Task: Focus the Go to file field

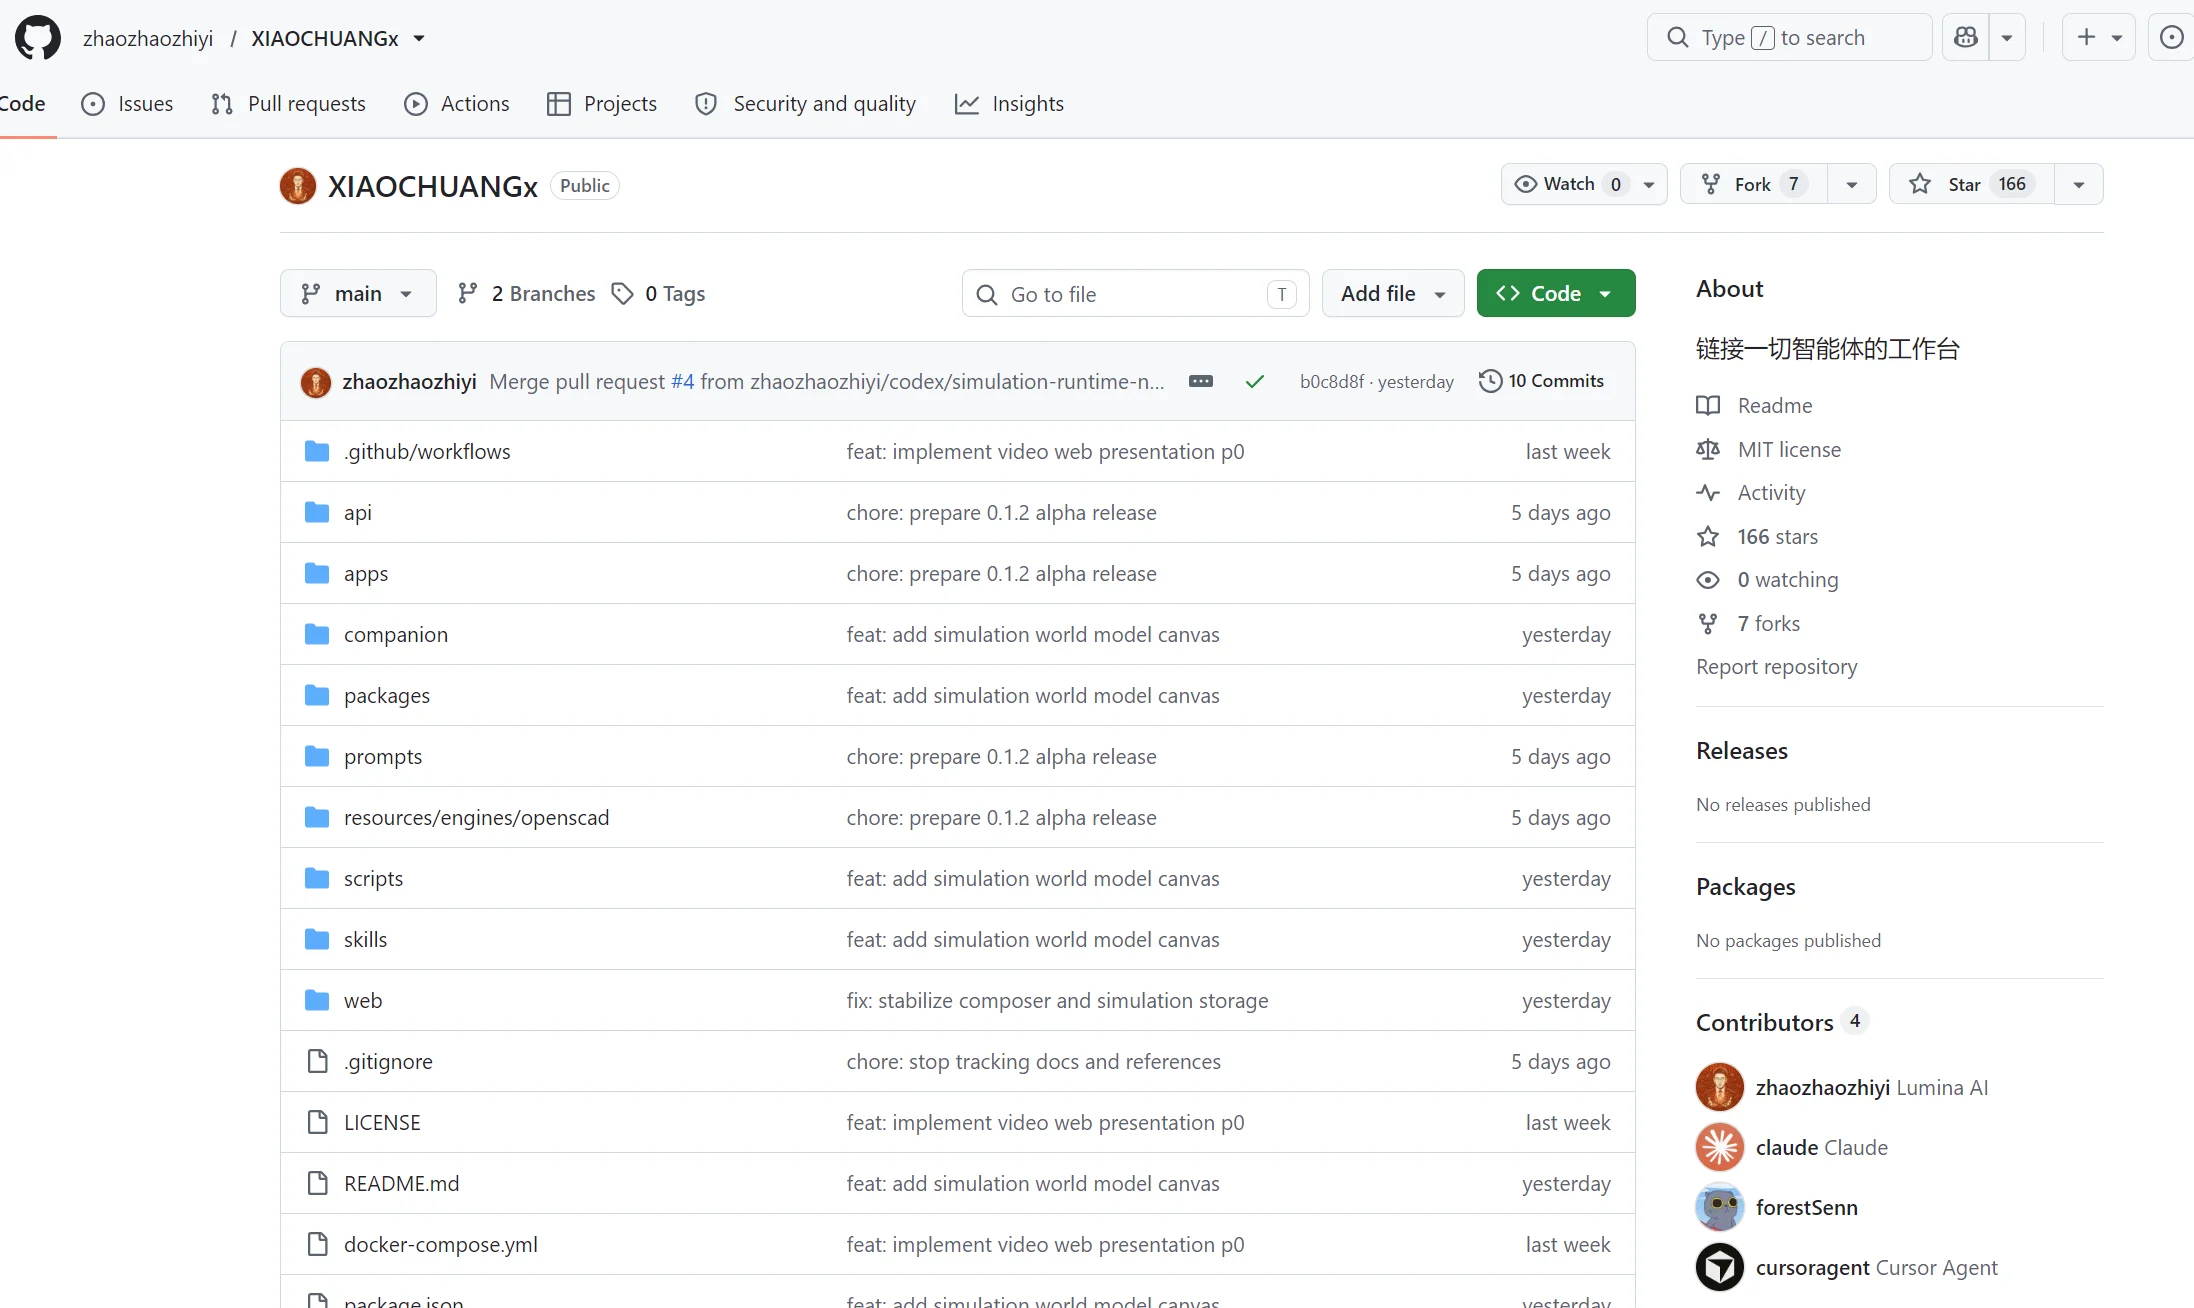Action: pyautogui.click(x=1135, y=294)
